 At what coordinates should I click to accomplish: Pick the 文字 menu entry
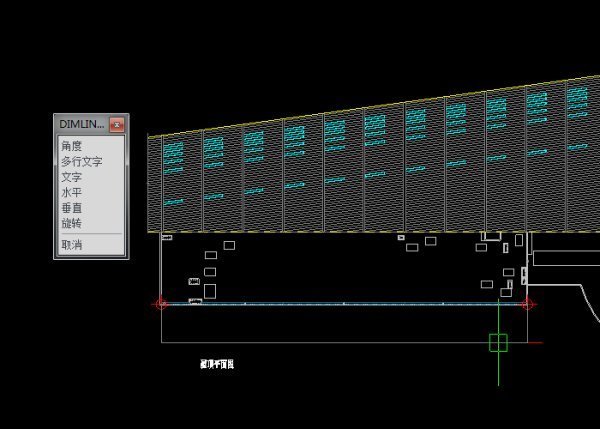tap(71, 177)
